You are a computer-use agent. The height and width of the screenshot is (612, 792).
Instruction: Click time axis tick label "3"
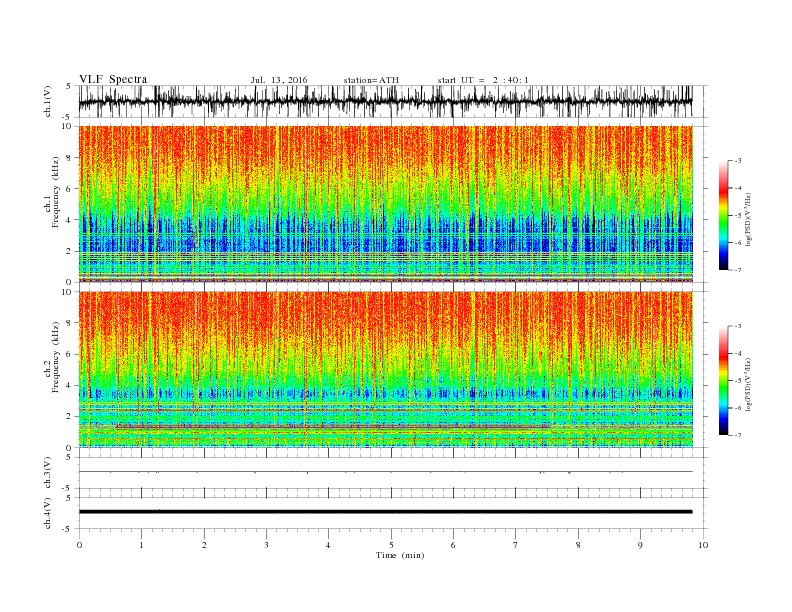point(266,545)
